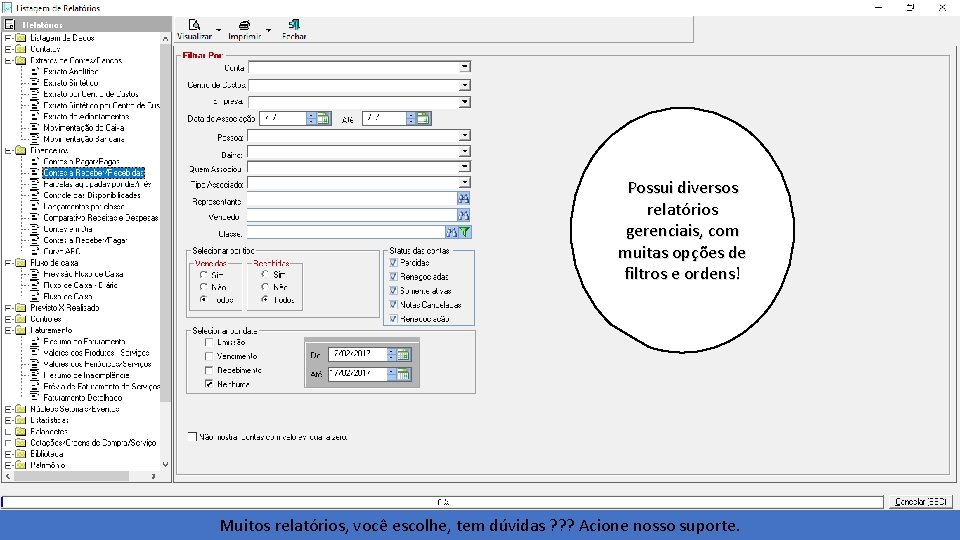
Task: Click the Imprimir printer icon
Action: [x=244, y=25]
